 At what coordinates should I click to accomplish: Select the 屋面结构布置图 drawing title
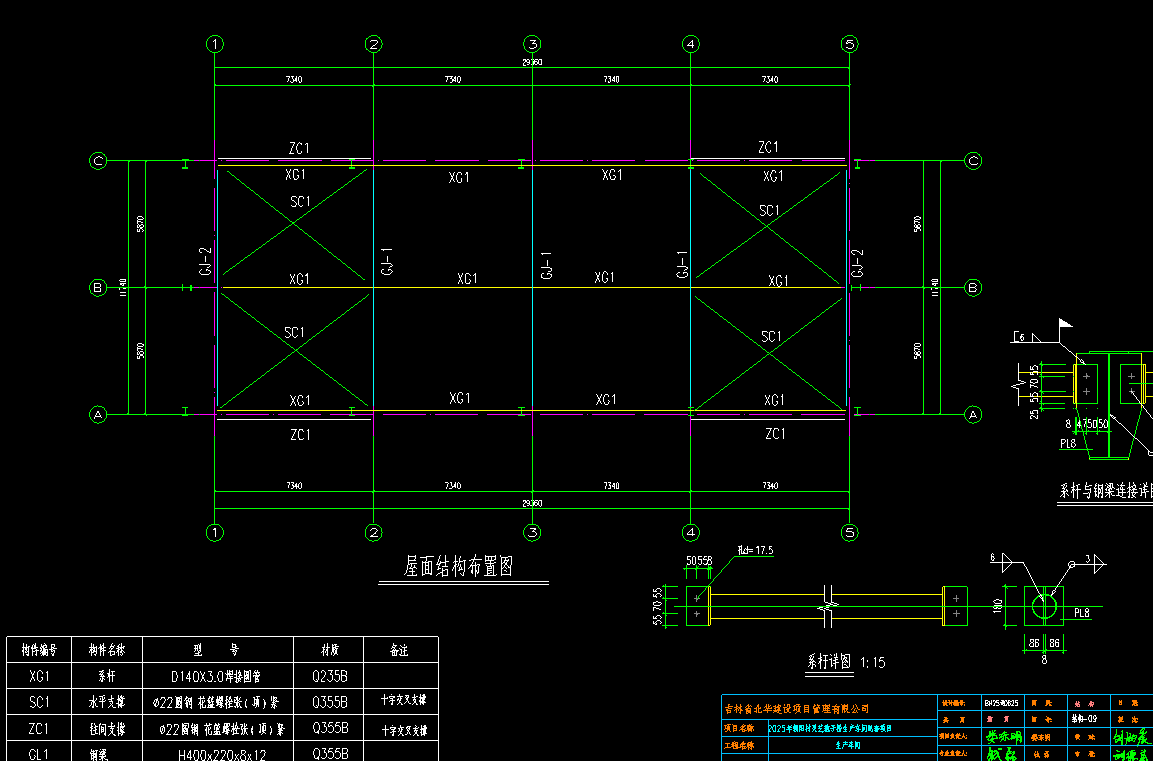point(459,567)
